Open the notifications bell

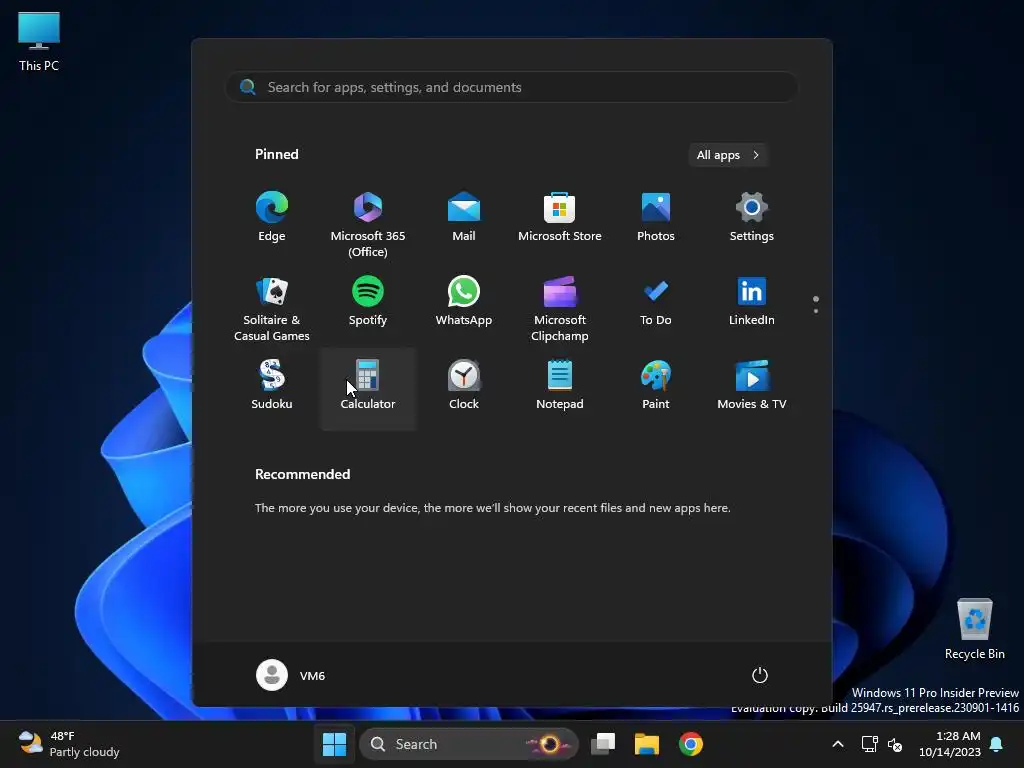coord(997,744)
